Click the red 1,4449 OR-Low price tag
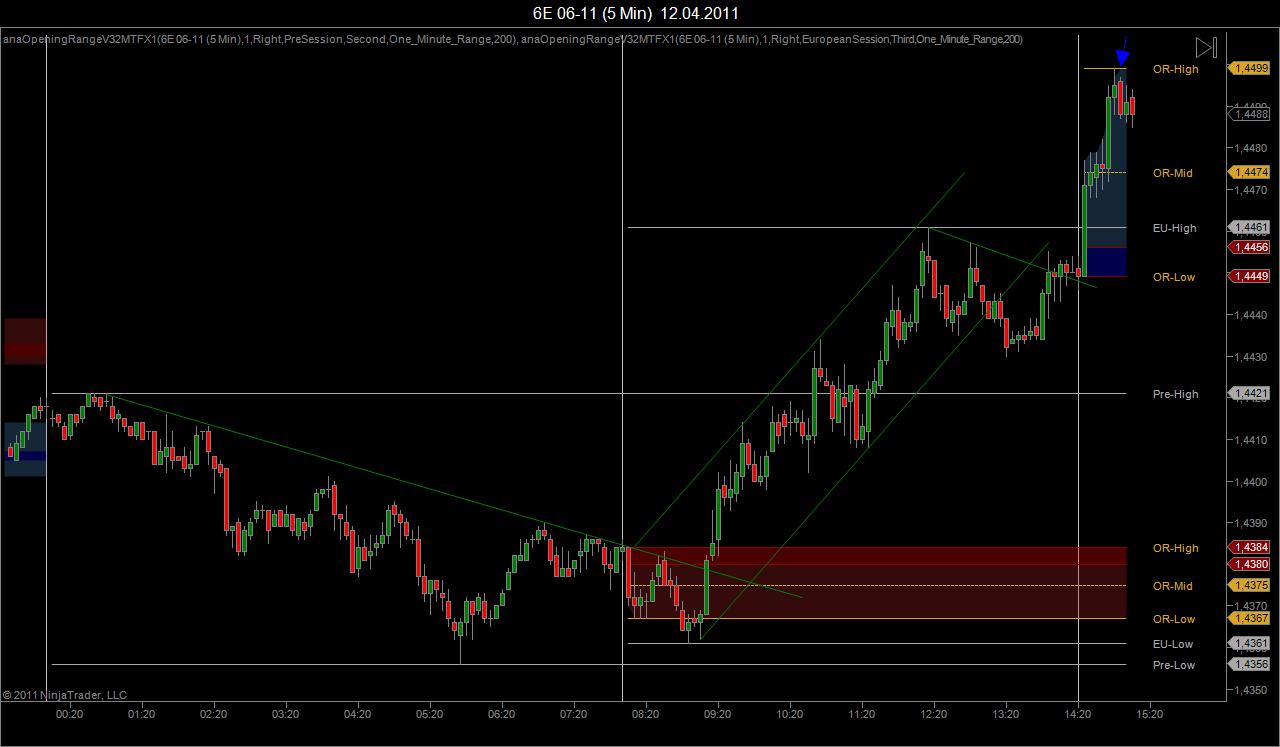 (1248, 276)
